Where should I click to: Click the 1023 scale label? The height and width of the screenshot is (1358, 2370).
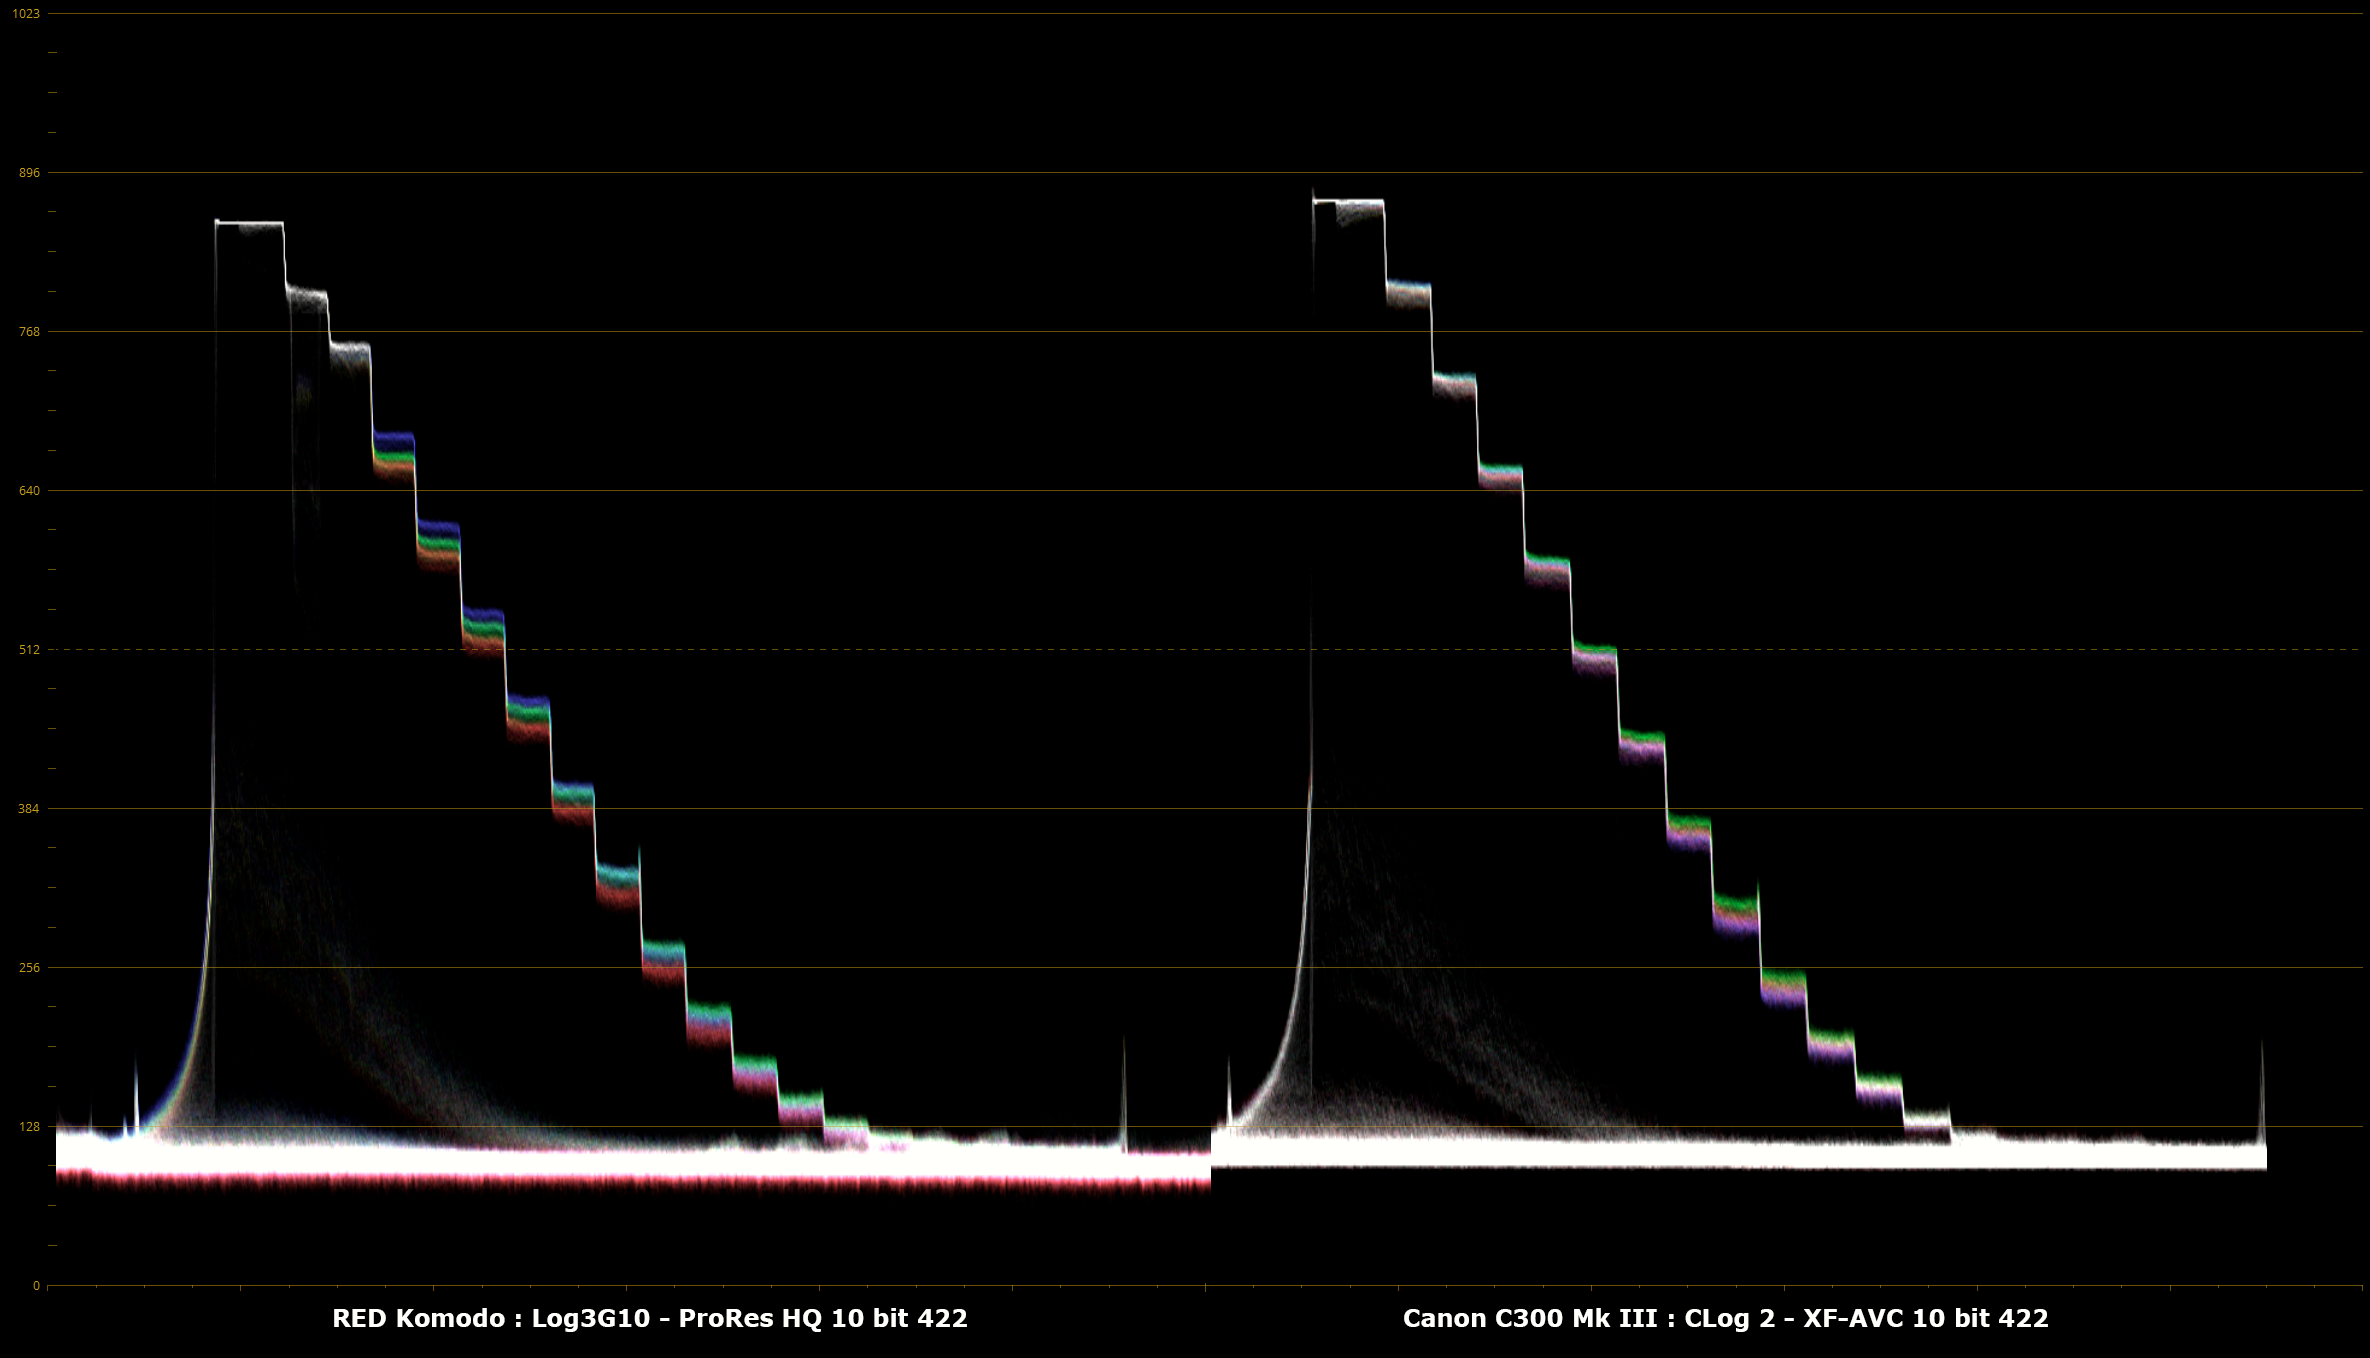tap(27, 14)
